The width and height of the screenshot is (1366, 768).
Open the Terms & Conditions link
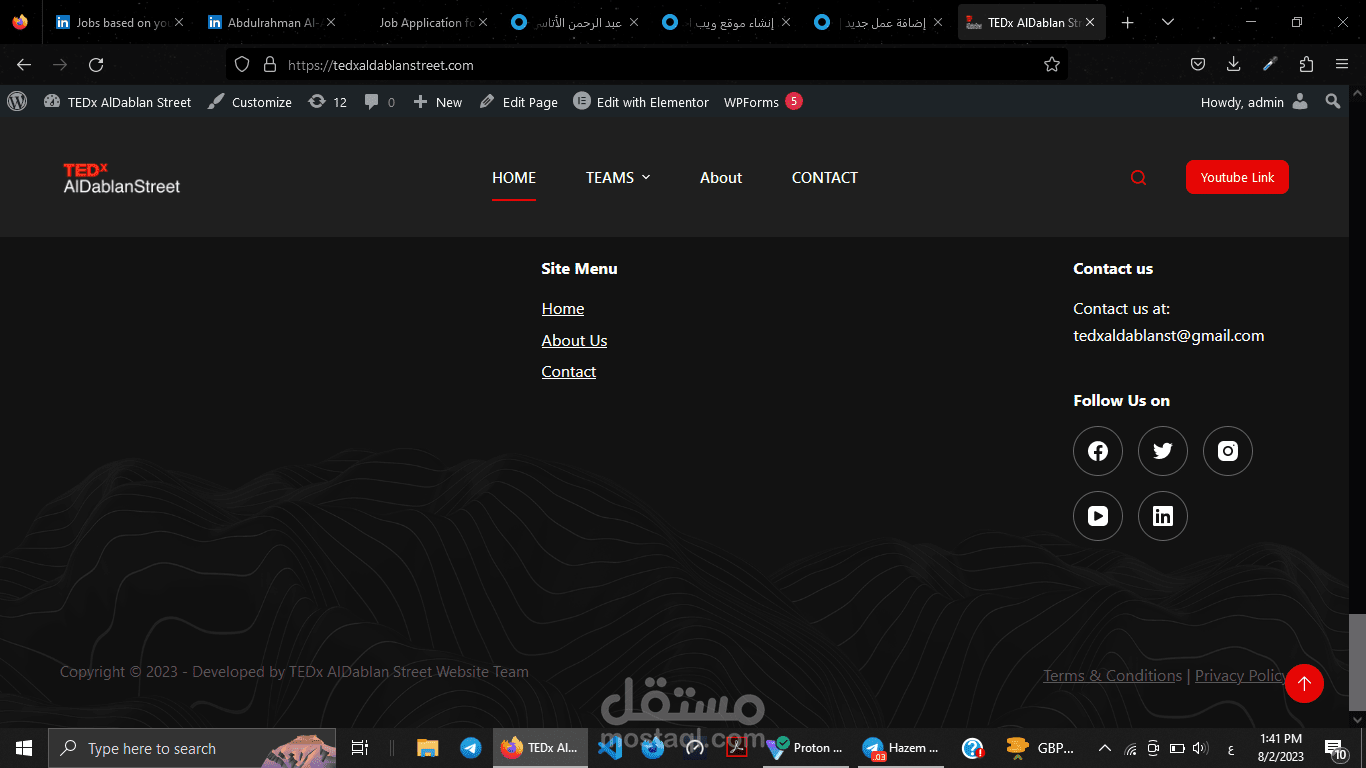click(1112, 676)
